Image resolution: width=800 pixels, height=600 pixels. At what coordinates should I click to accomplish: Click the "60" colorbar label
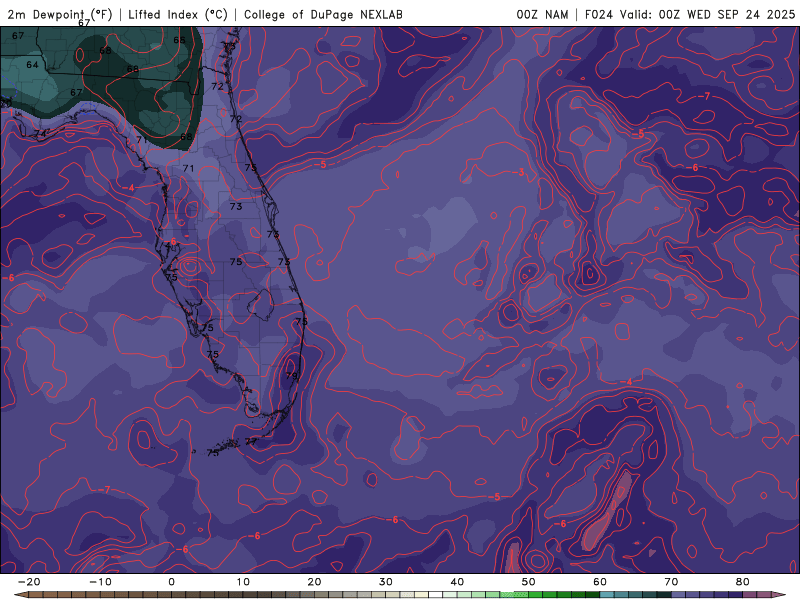(600, 582)
